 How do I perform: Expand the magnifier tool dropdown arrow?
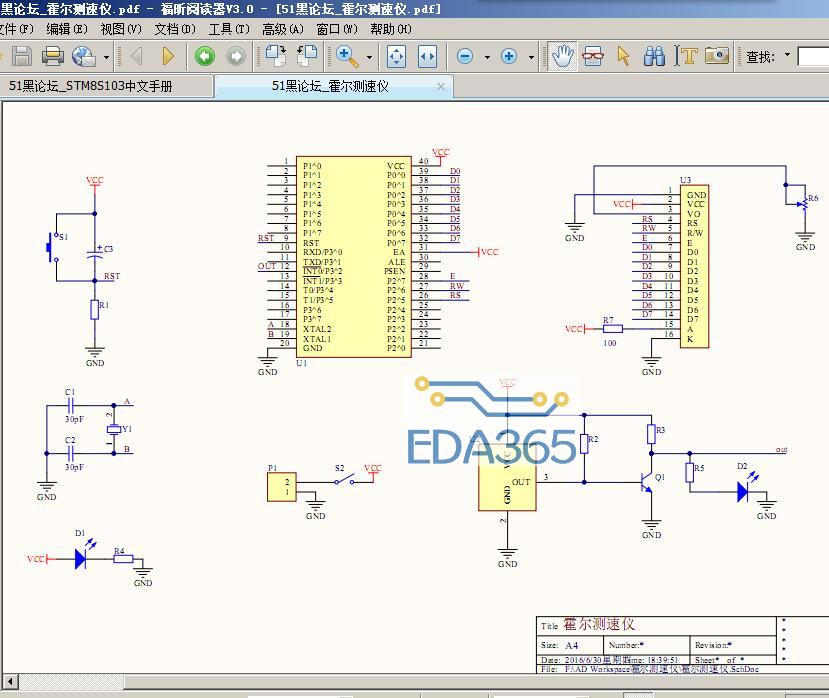[x=369, y=57]
